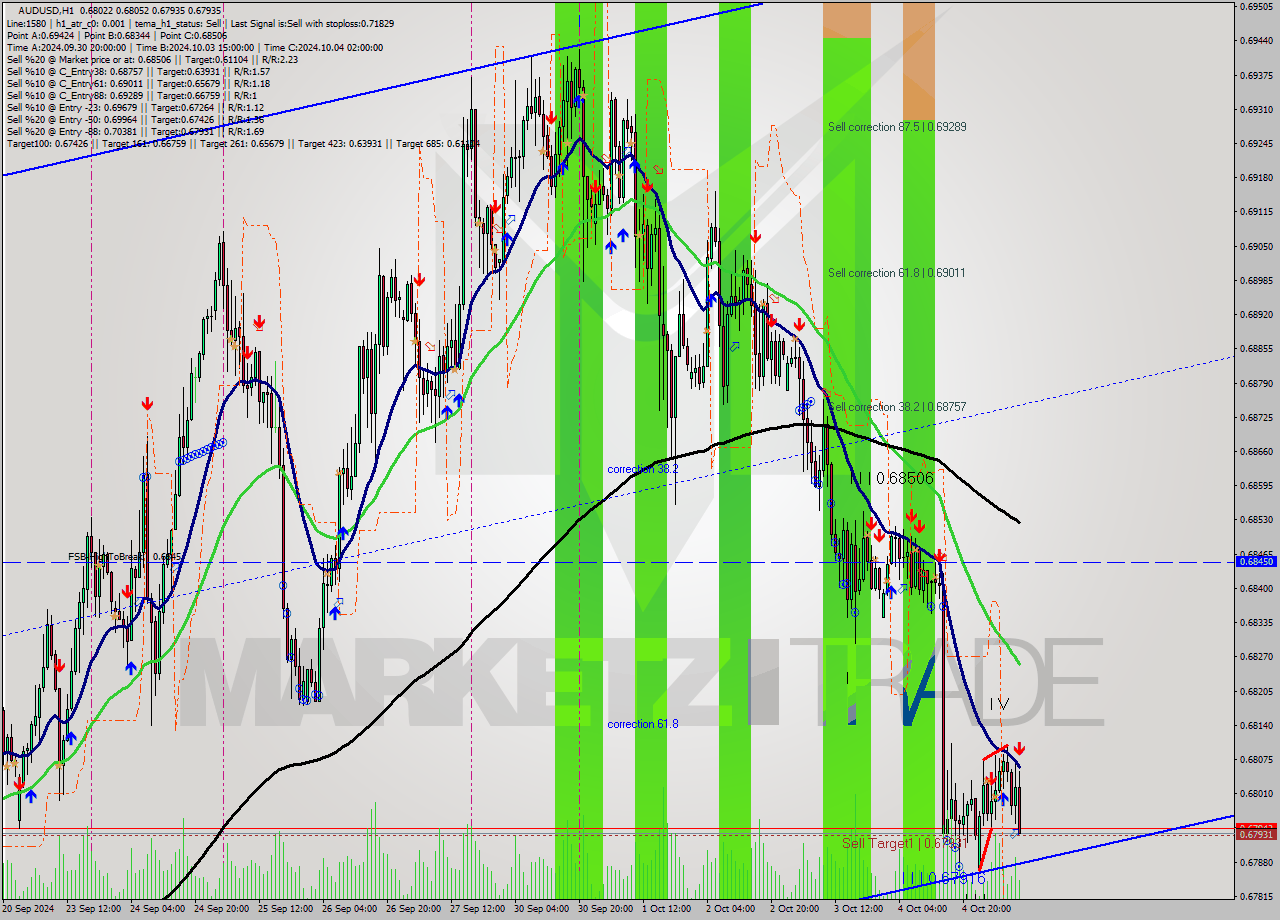Image resolution: width=1280 pixels, height=920 pixels.
Task: Click the 0.69050 price axis label
Action: point(1258,246)
